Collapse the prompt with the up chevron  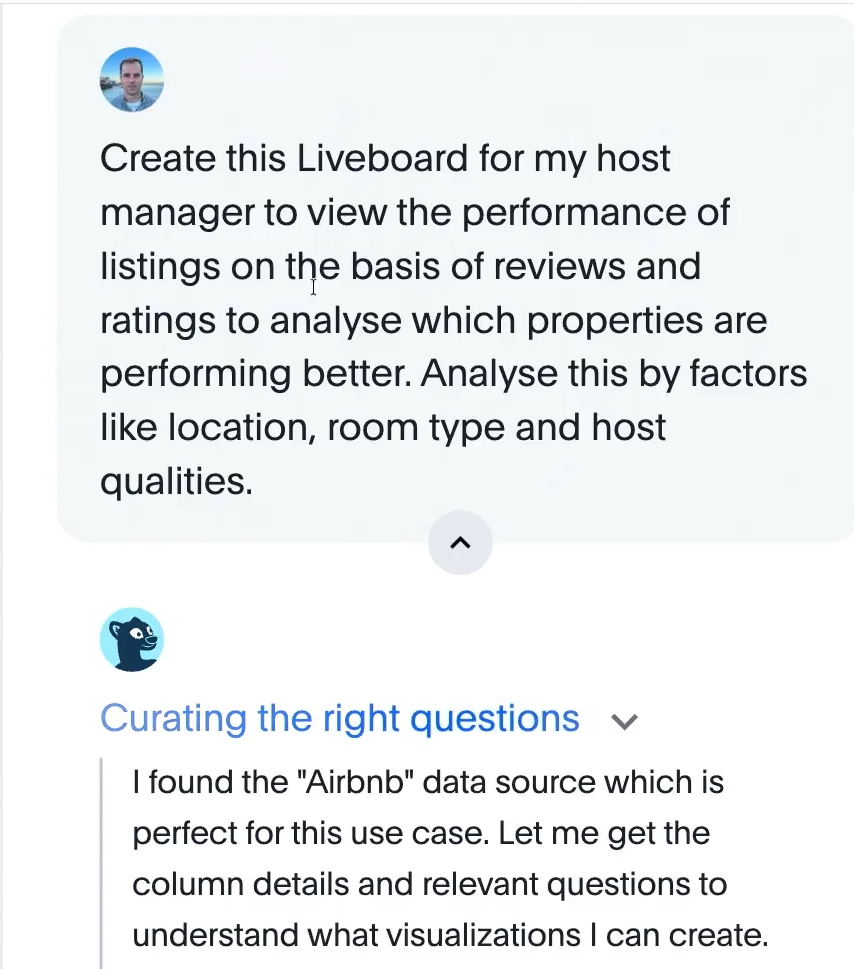[x=460, y=543]
